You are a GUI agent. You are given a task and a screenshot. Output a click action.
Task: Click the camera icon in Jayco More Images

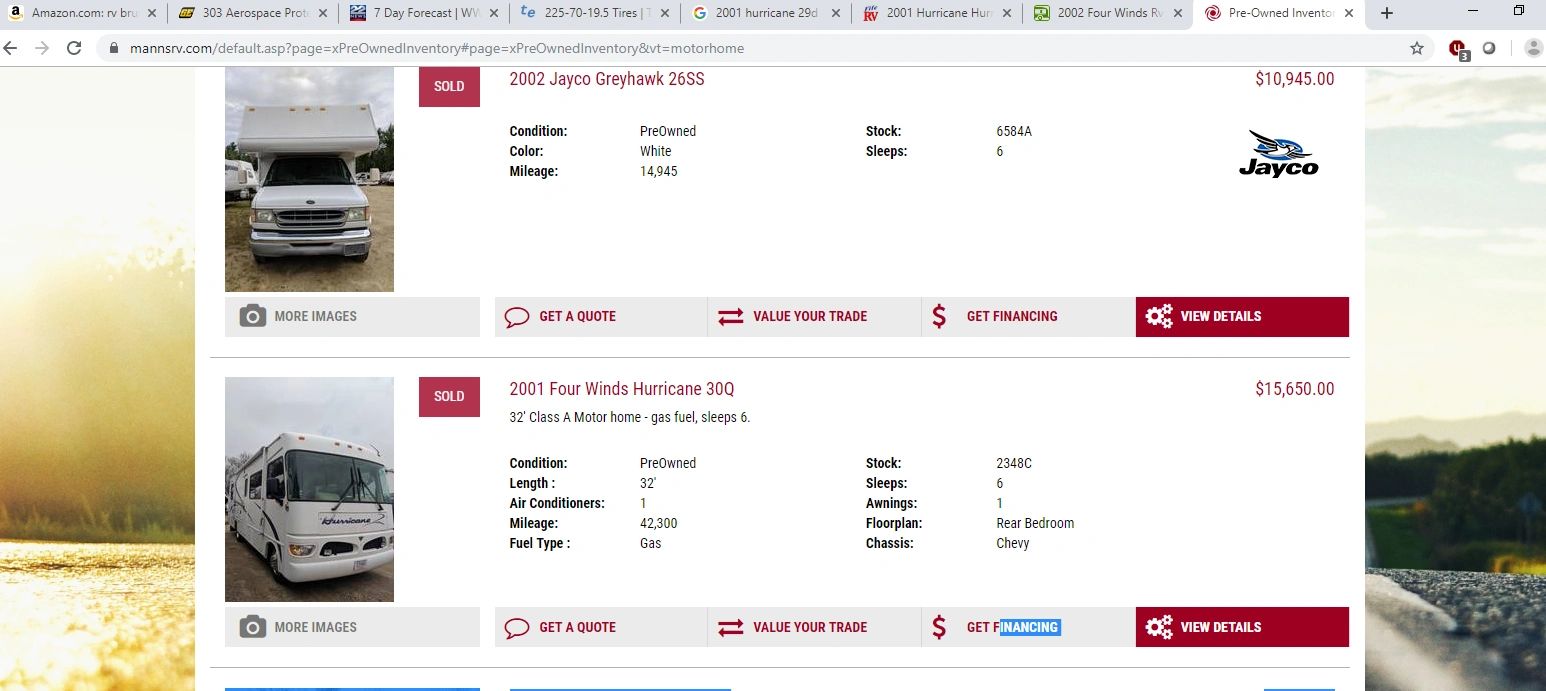[x=253, y=316]
